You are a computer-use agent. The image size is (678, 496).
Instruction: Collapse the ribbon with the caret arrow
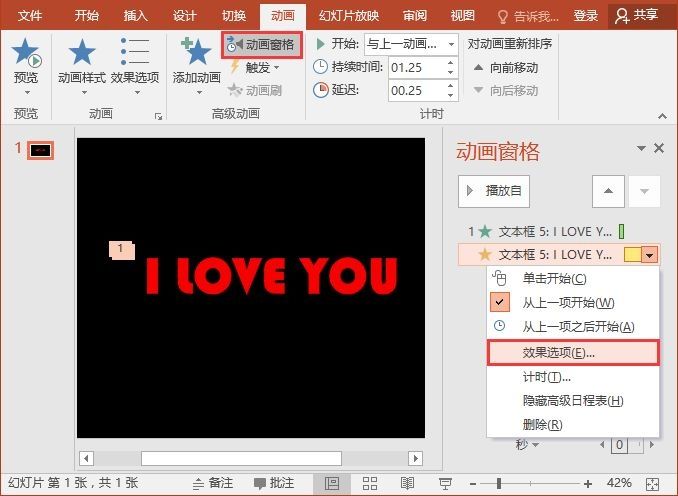point(662,115)
